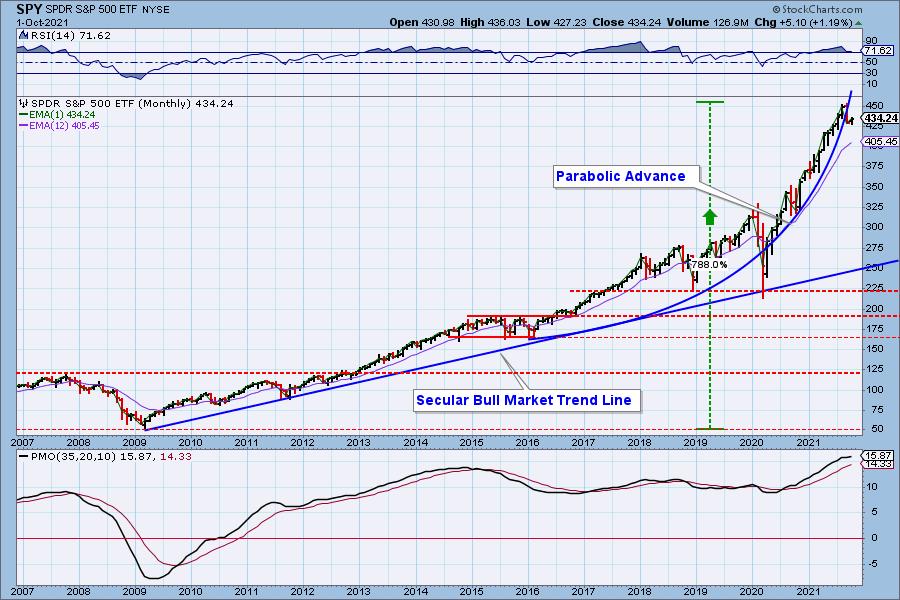Click the 405.45 EMA tag on the price scale

click(x=881, y=141)
